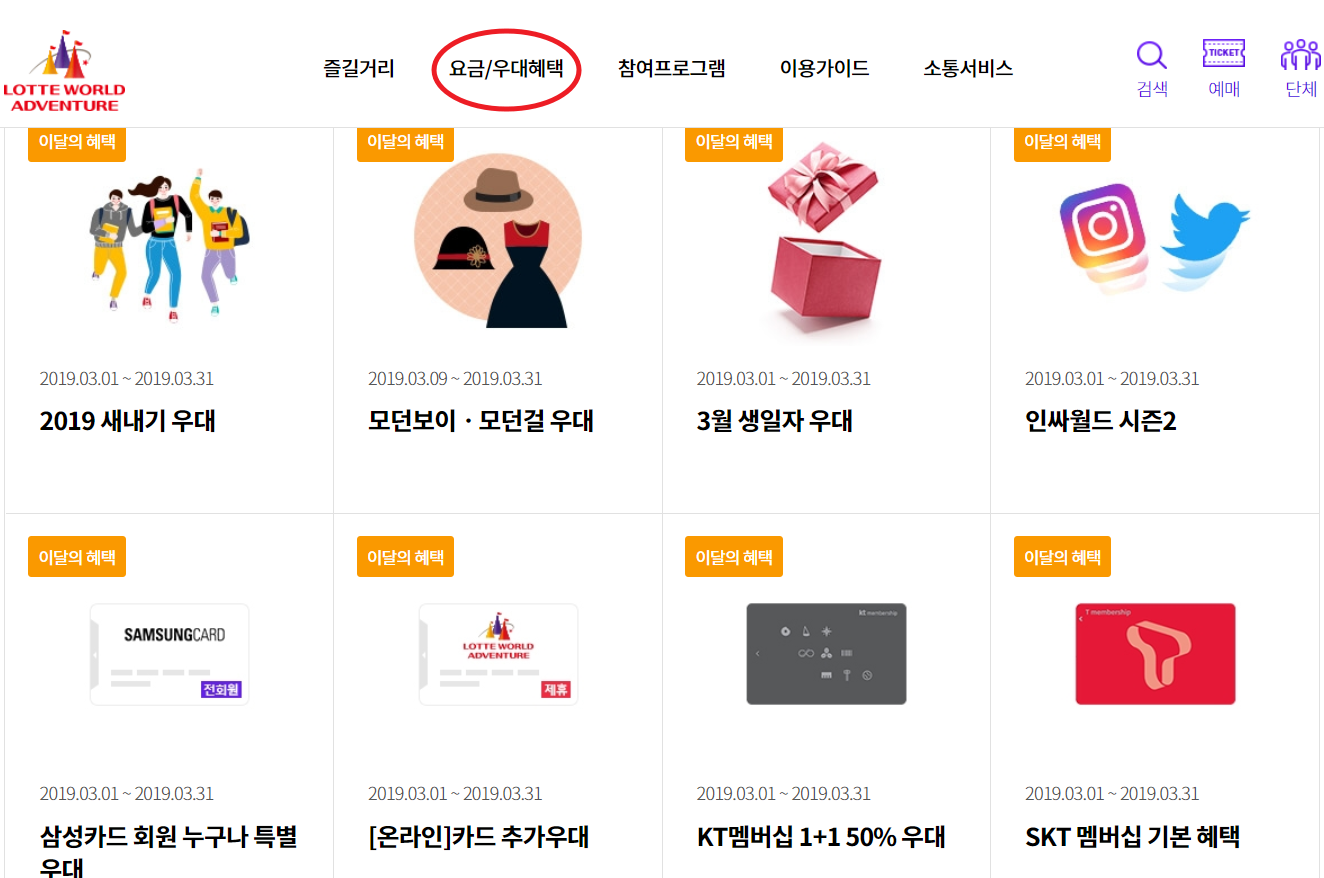Open the 즐길거리 menu
The width and height of the screenshot is (1324, 878).
tap(359, 69)
